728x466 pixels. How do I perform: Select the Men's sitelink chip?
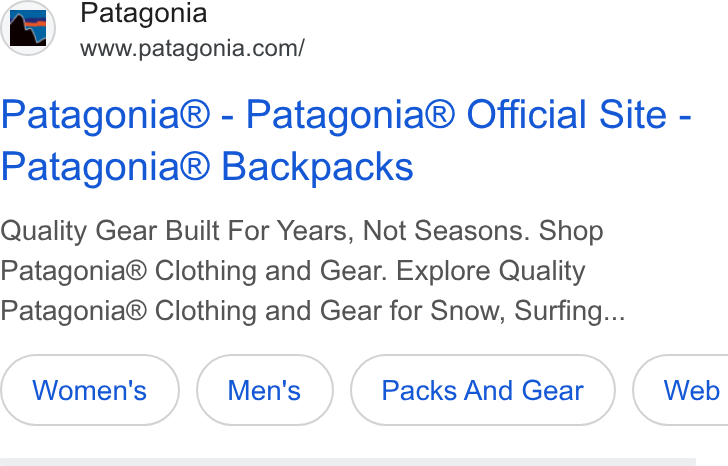265,390
